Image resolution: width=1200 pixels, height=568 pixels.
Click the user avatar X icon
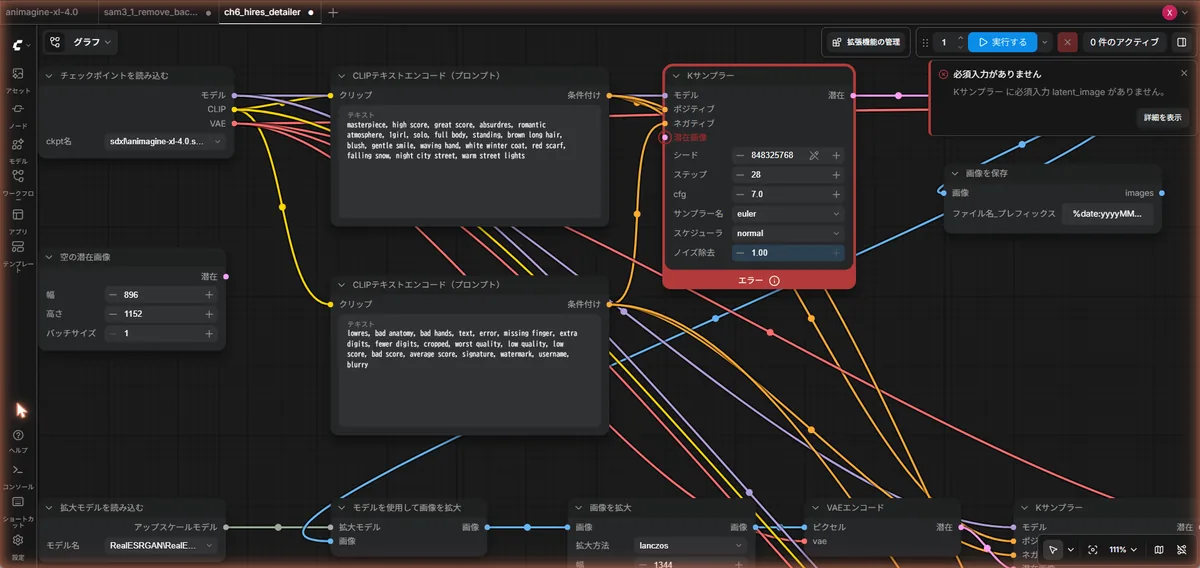pos(1169,12)
